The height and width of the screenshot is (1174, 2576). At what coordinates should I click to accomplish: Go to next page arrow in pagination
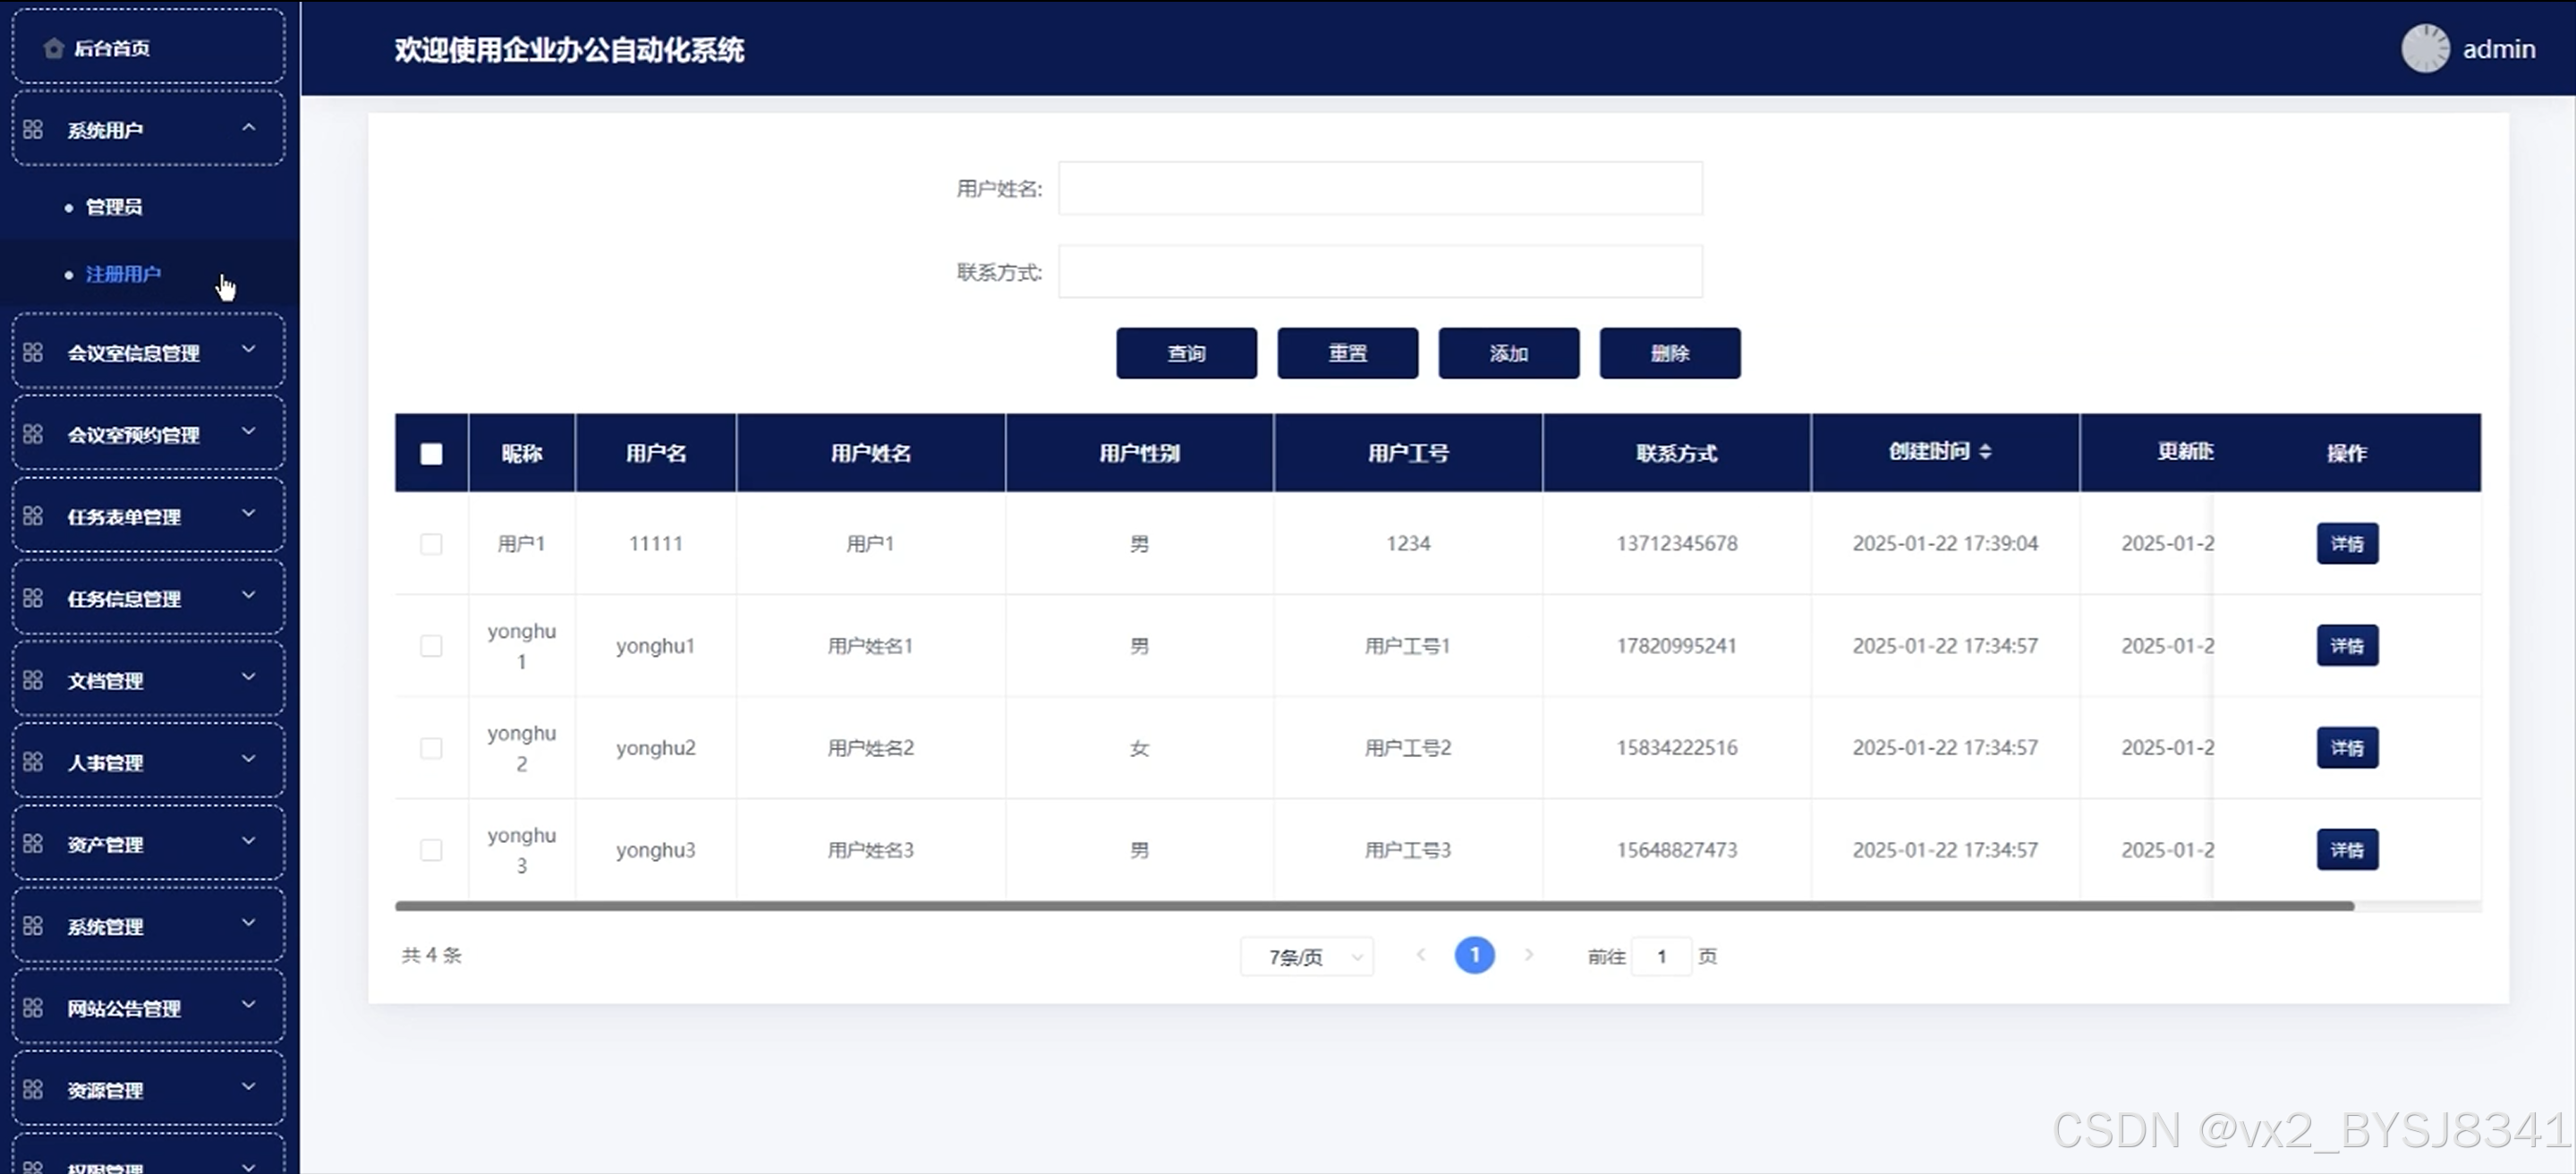click(1528, 955)
